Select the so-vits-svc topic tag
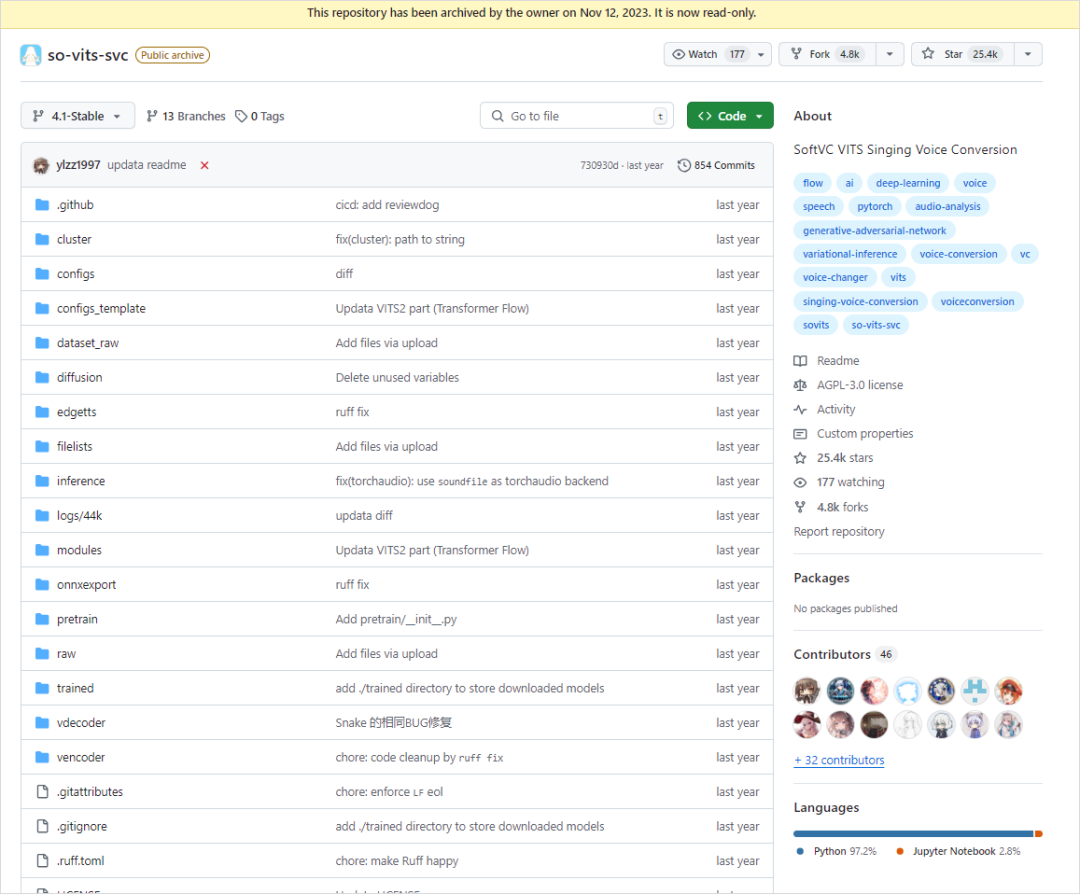Image resolution: width=1080 pixels, height=894 pixels. [875, 325]
